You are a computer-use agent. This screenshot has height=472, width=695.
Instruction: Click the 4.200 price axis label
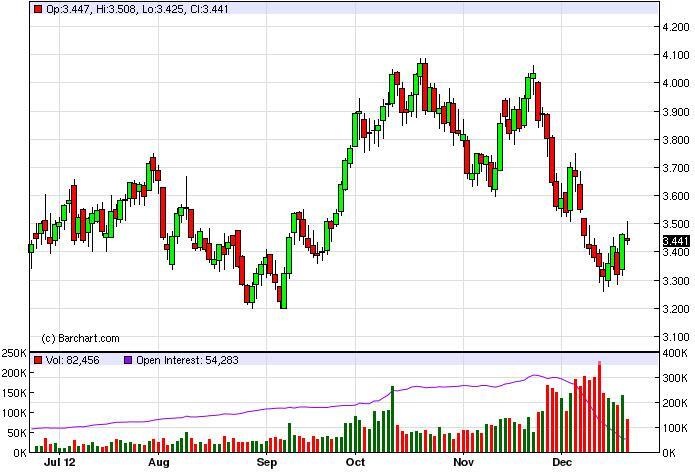point(676,27)
